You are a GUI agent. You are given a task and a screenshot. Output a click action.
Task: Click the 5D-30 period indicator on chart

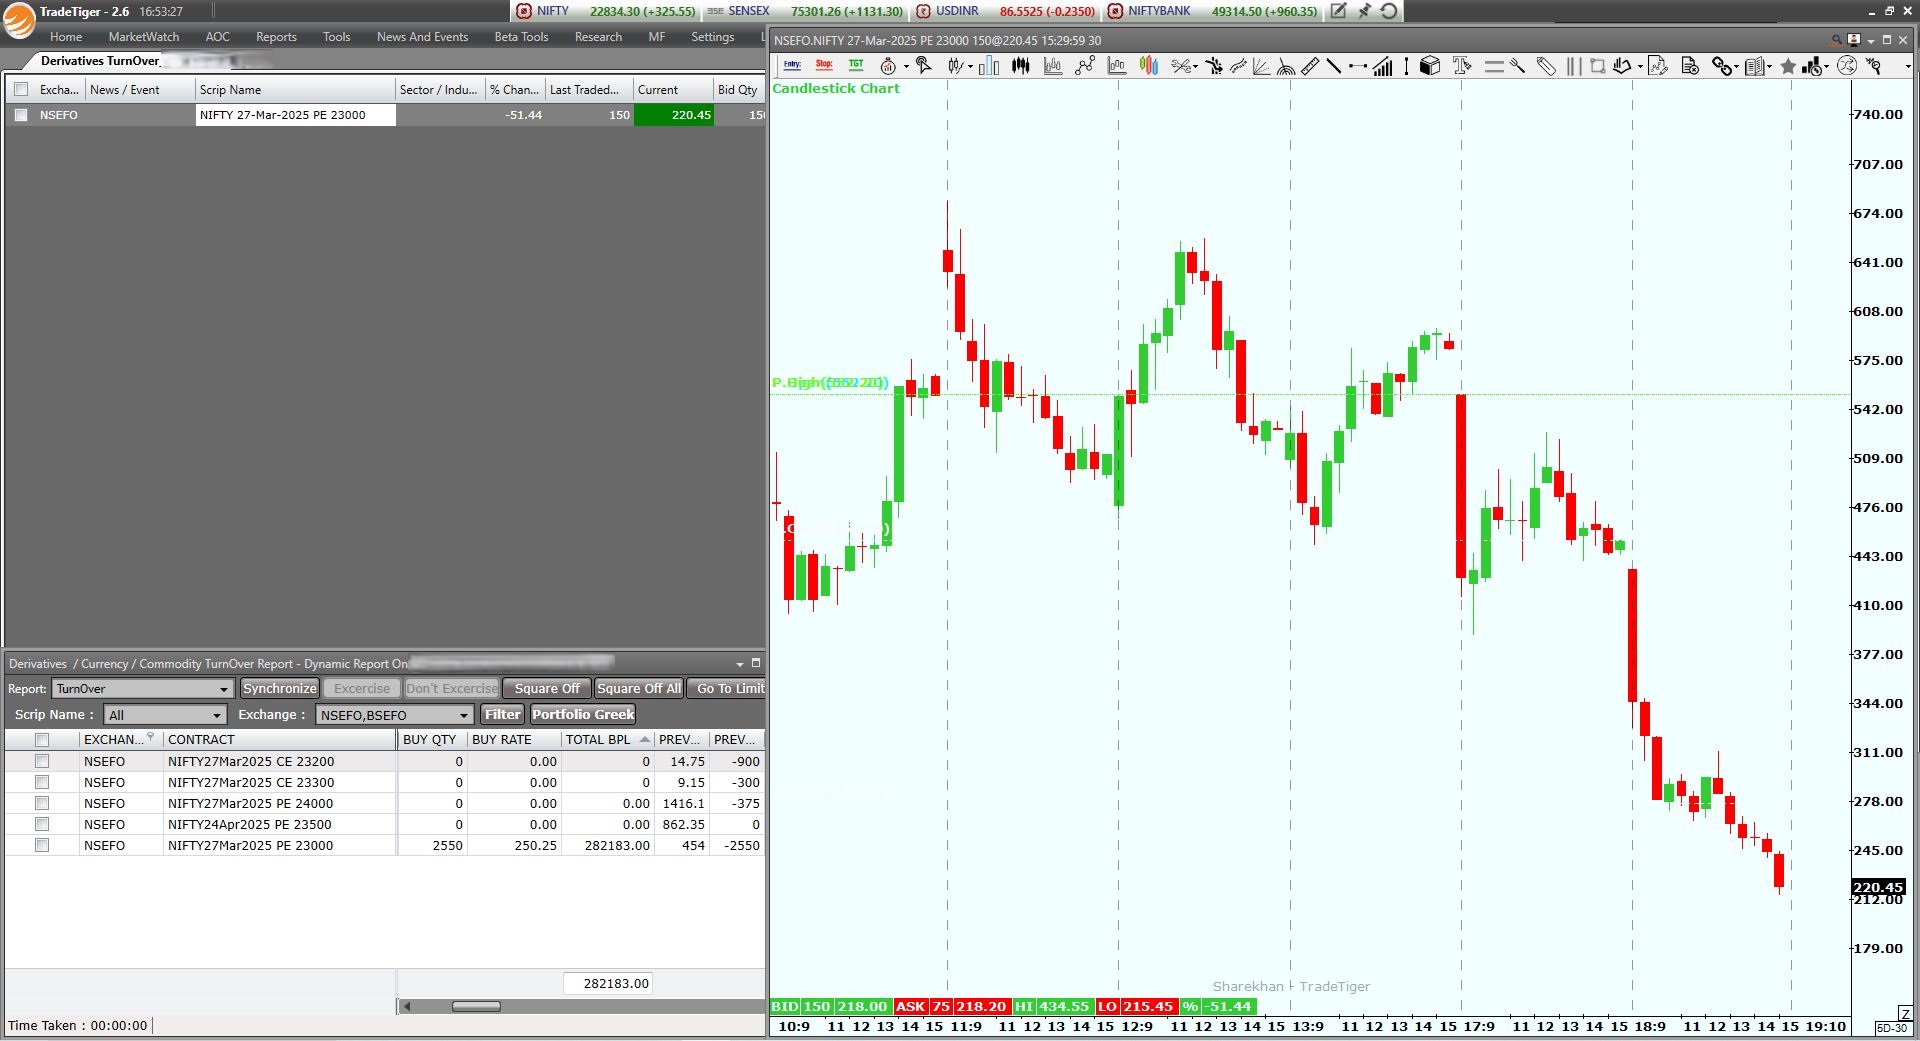(1892, 1028)
